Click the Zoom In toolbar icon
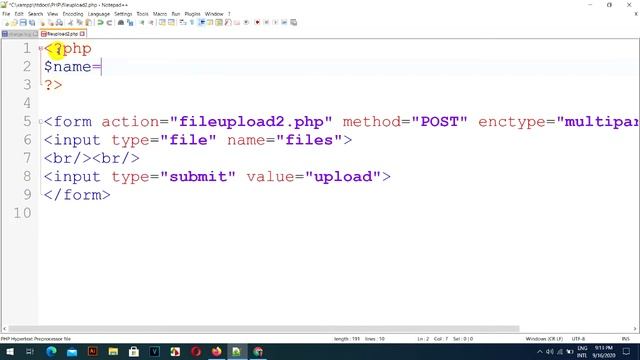Screen dimensions: 640x360 [142, 22]
